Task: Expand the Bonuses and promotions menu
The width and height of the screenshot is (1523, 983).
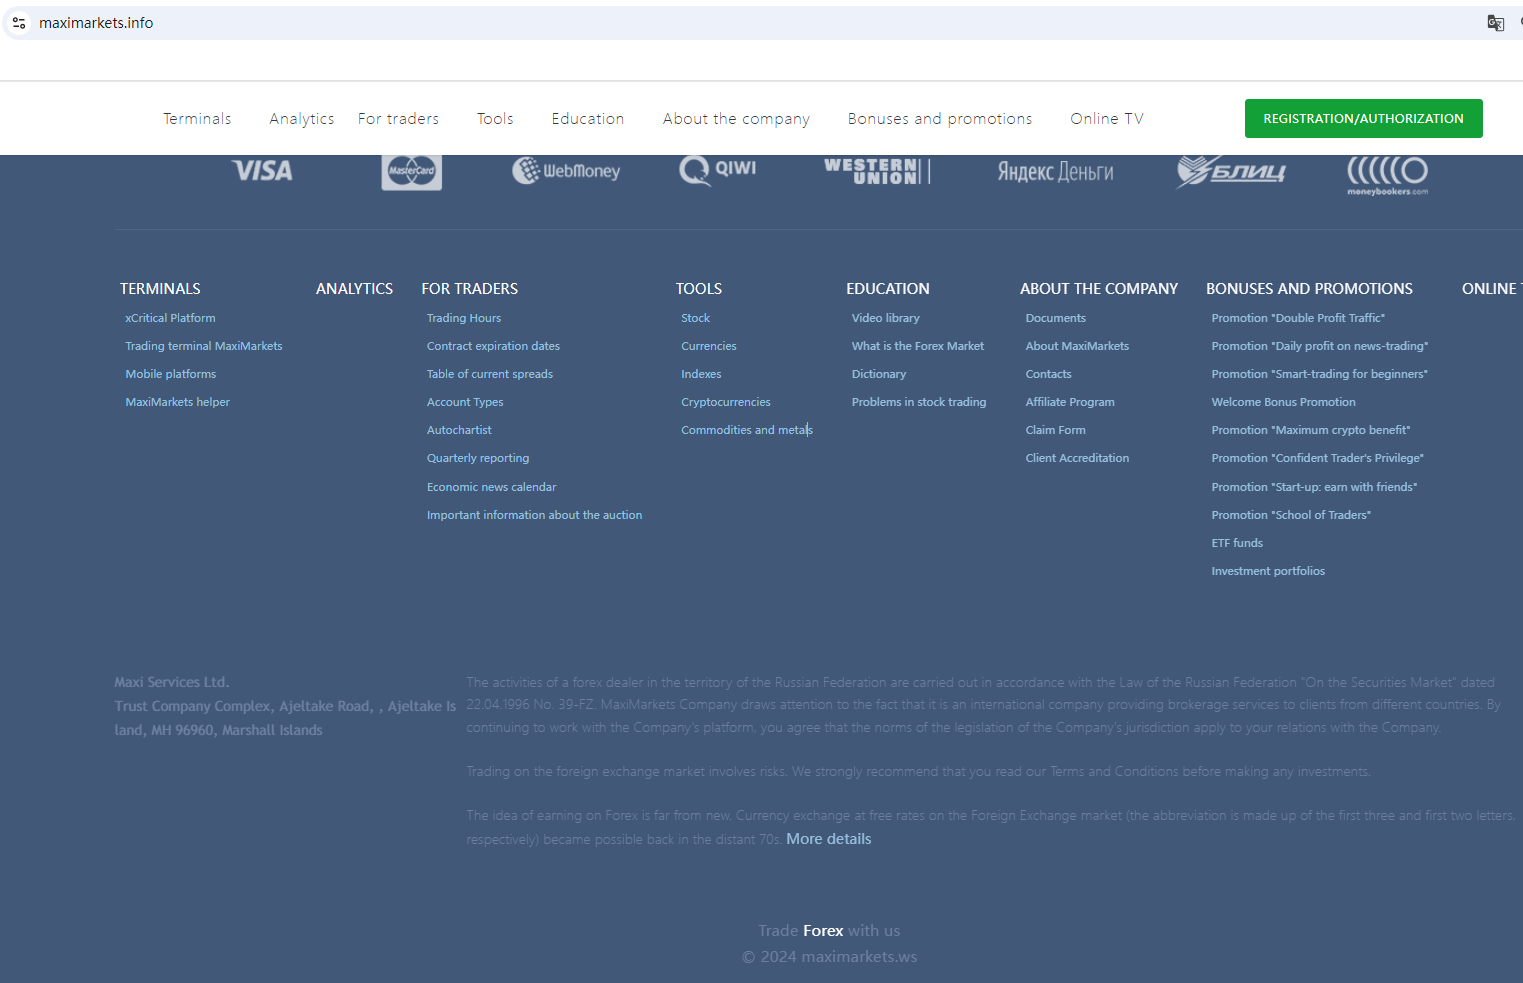Action: point(939,119)
